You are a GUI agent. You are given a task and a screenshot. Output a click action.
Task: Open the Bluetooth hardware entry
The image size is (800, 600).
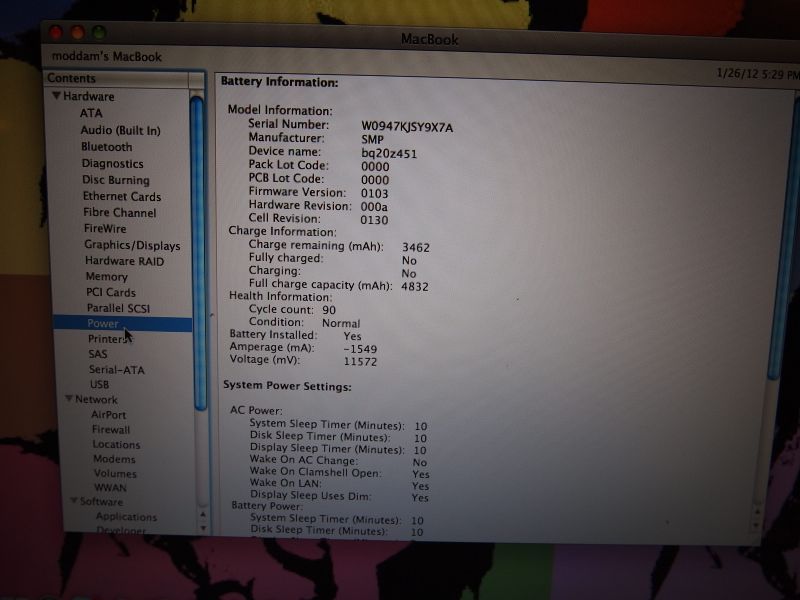[107, 147]
